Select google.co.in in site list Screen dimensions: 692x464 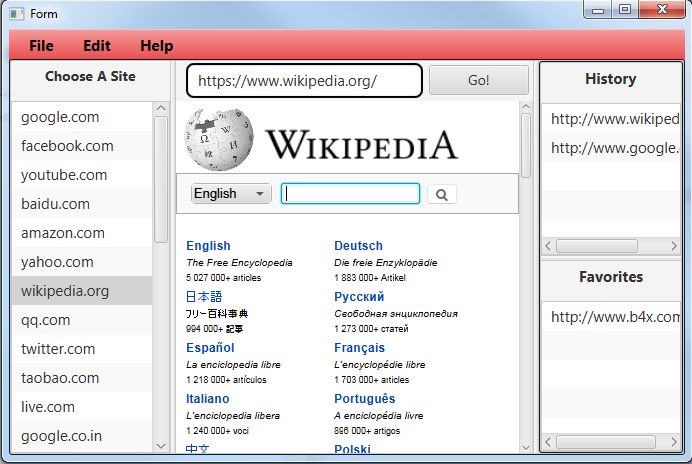tap(82, 436)
